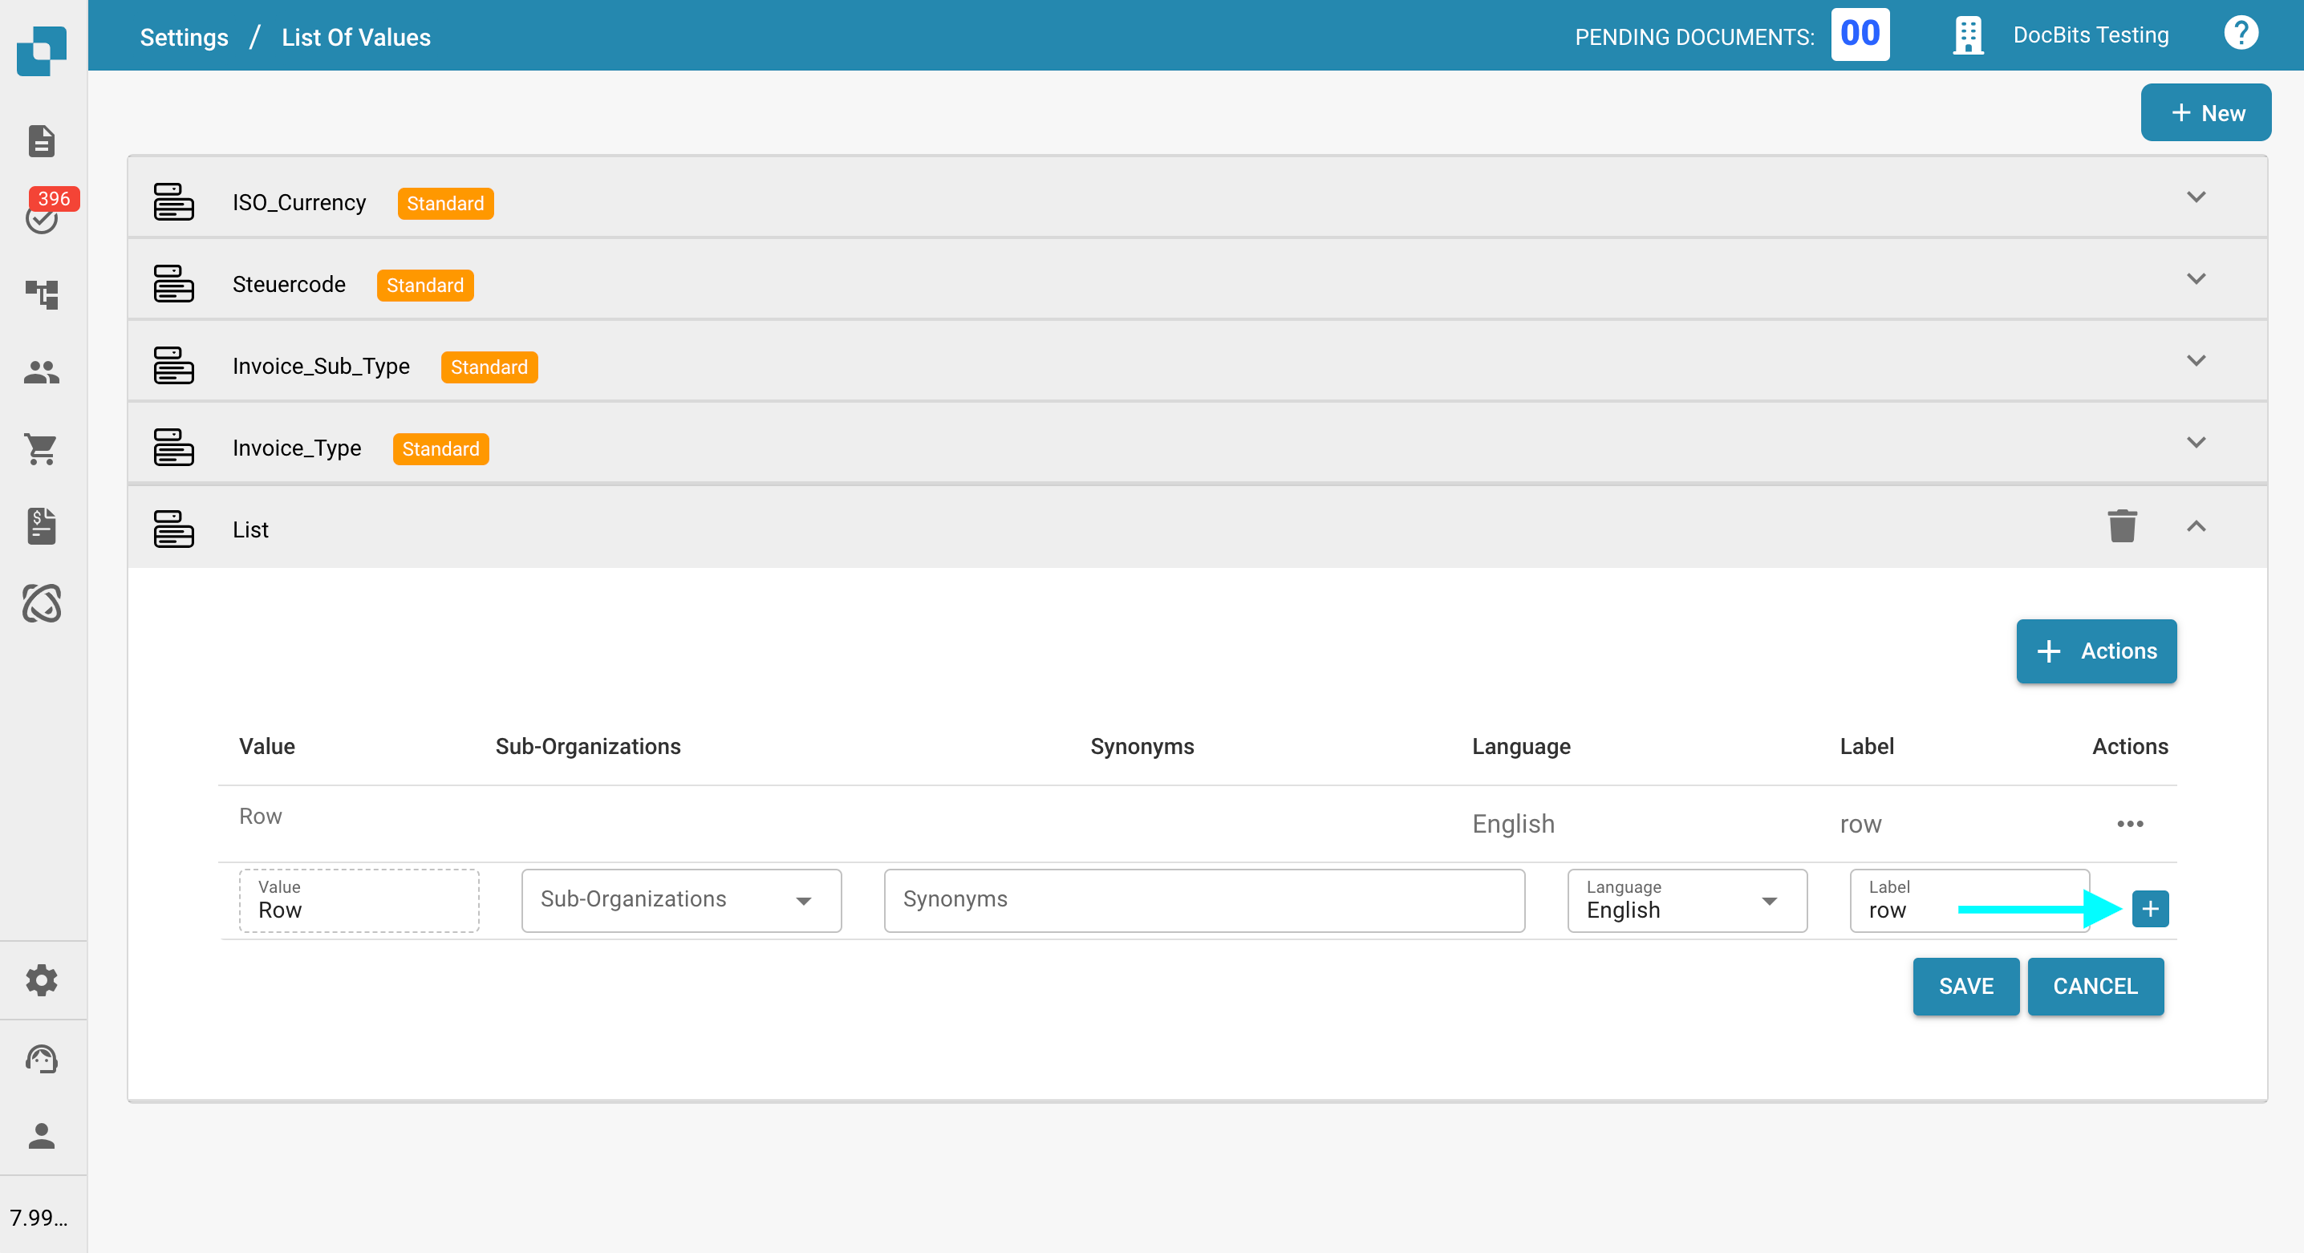The width and height of the screenshot is (2304, 1253).
Task: Open the settings gear in sidebar
Action: [x=42, y=980]
